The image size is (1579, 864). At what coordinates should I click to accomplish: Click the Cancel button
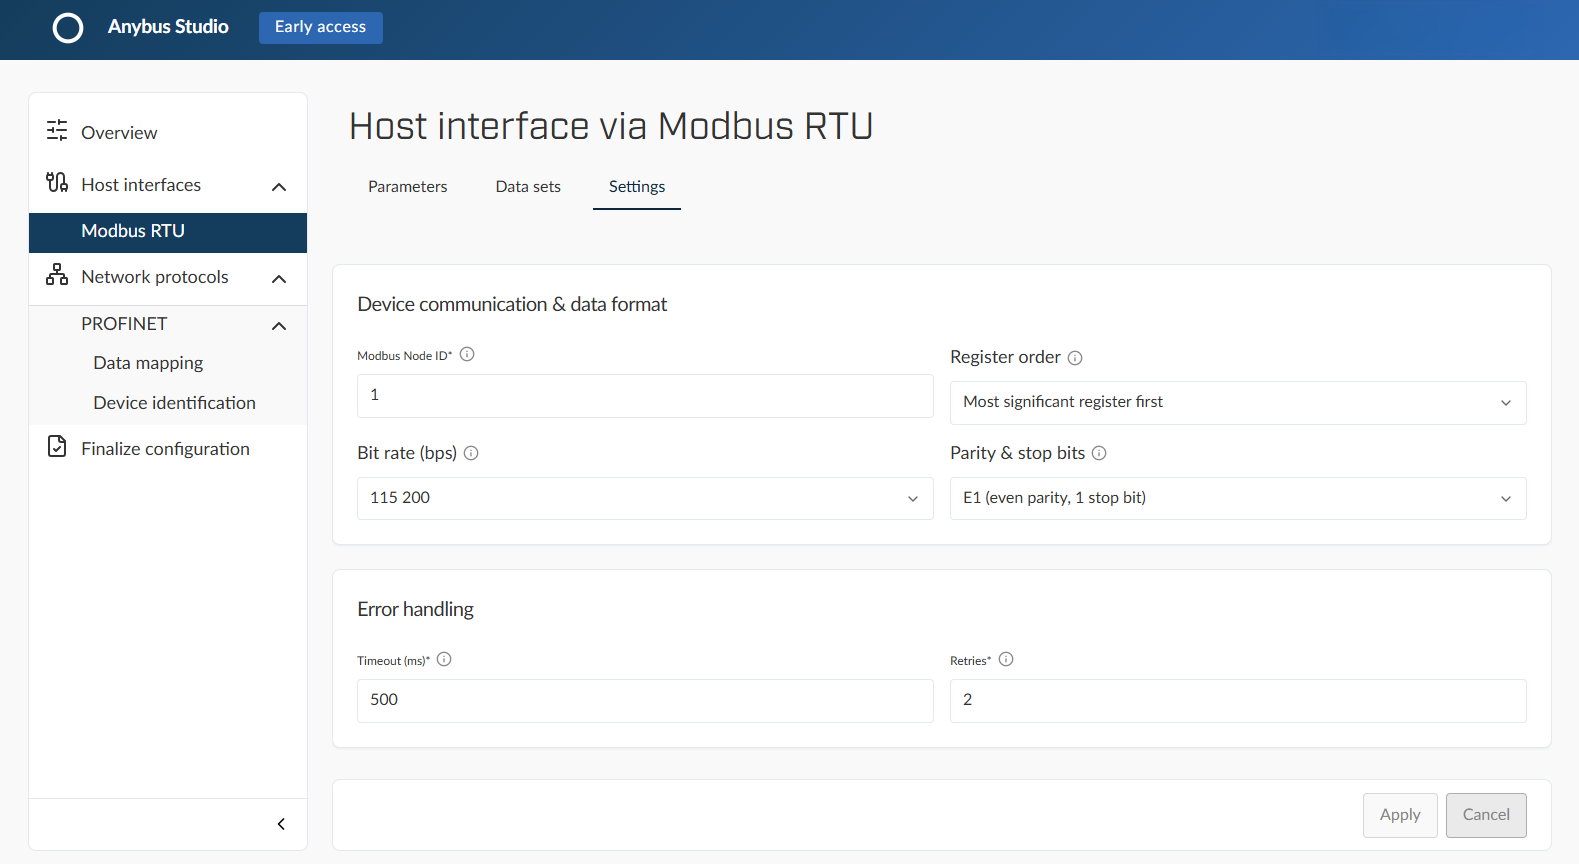1486,815
